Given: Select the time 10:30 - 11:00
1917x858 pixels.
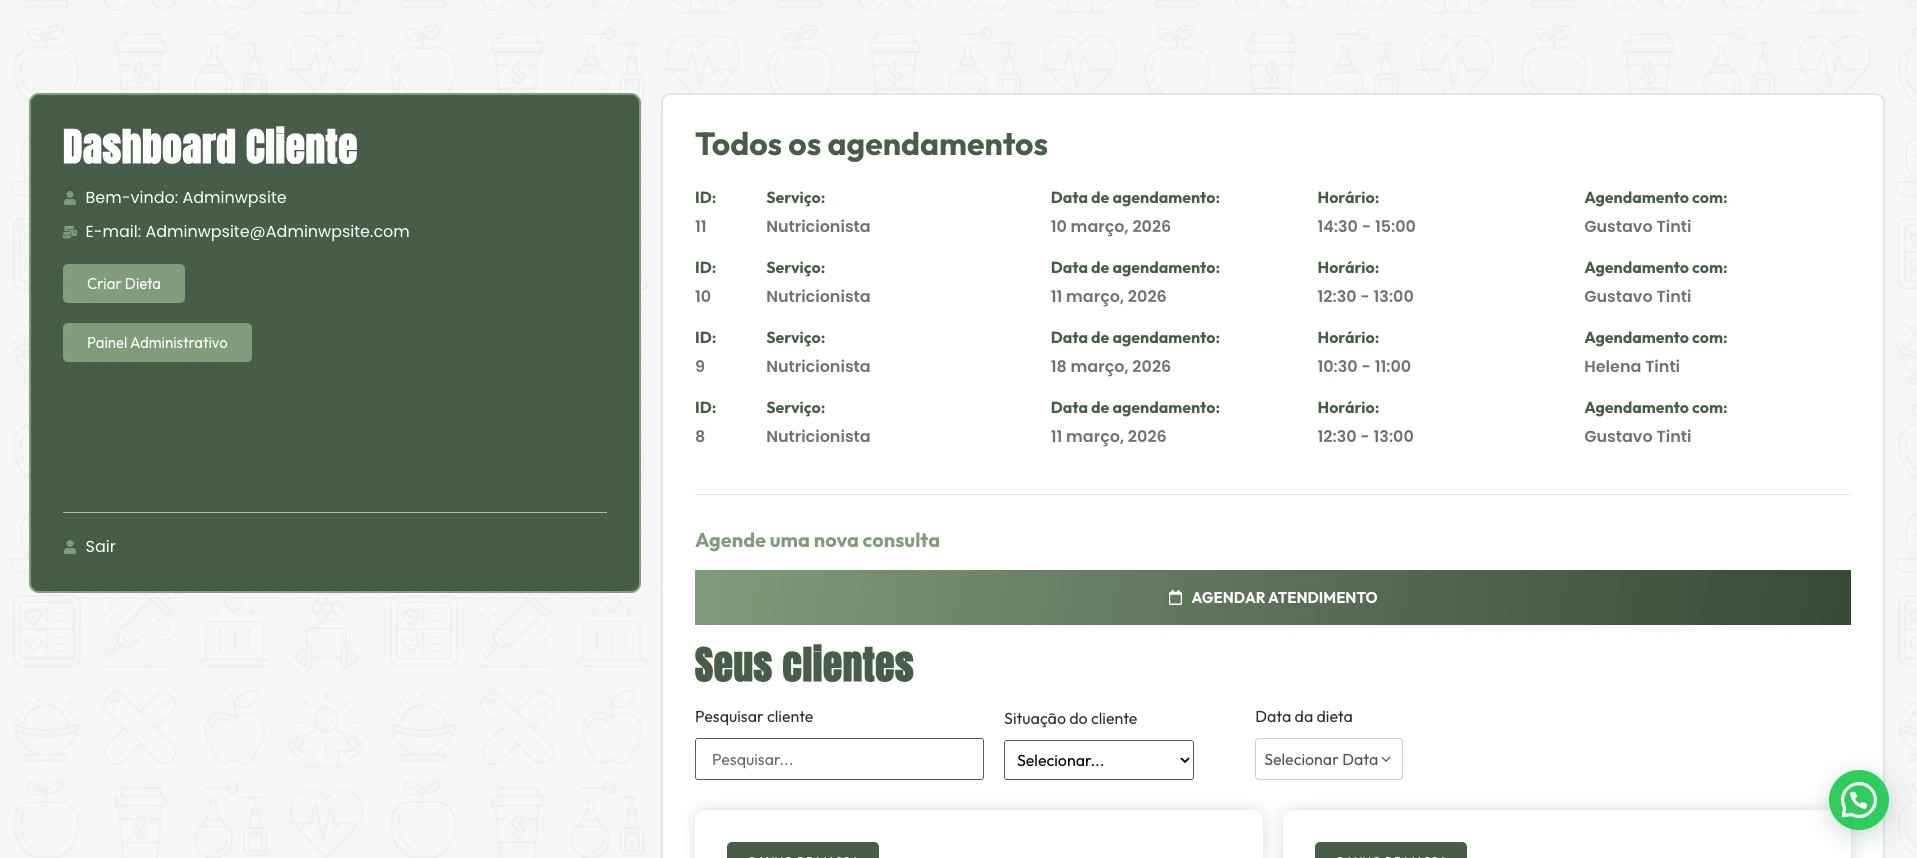Looking at the screenshot, I should (x=1364, y=366).
